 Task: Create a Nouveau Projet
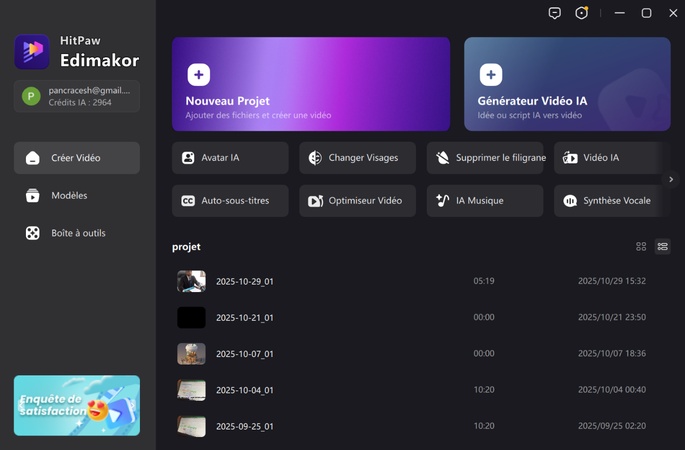[x=310, y=84]
